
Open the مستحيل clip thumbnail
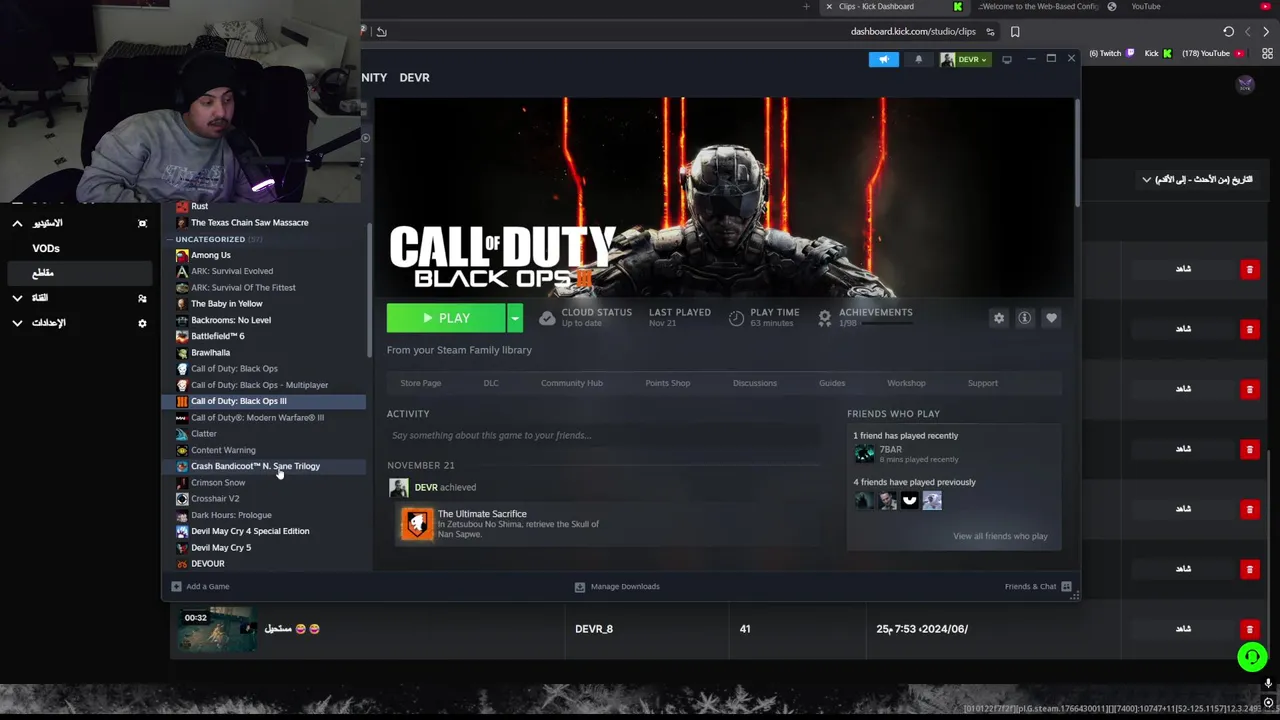click(x=217, y=629)
